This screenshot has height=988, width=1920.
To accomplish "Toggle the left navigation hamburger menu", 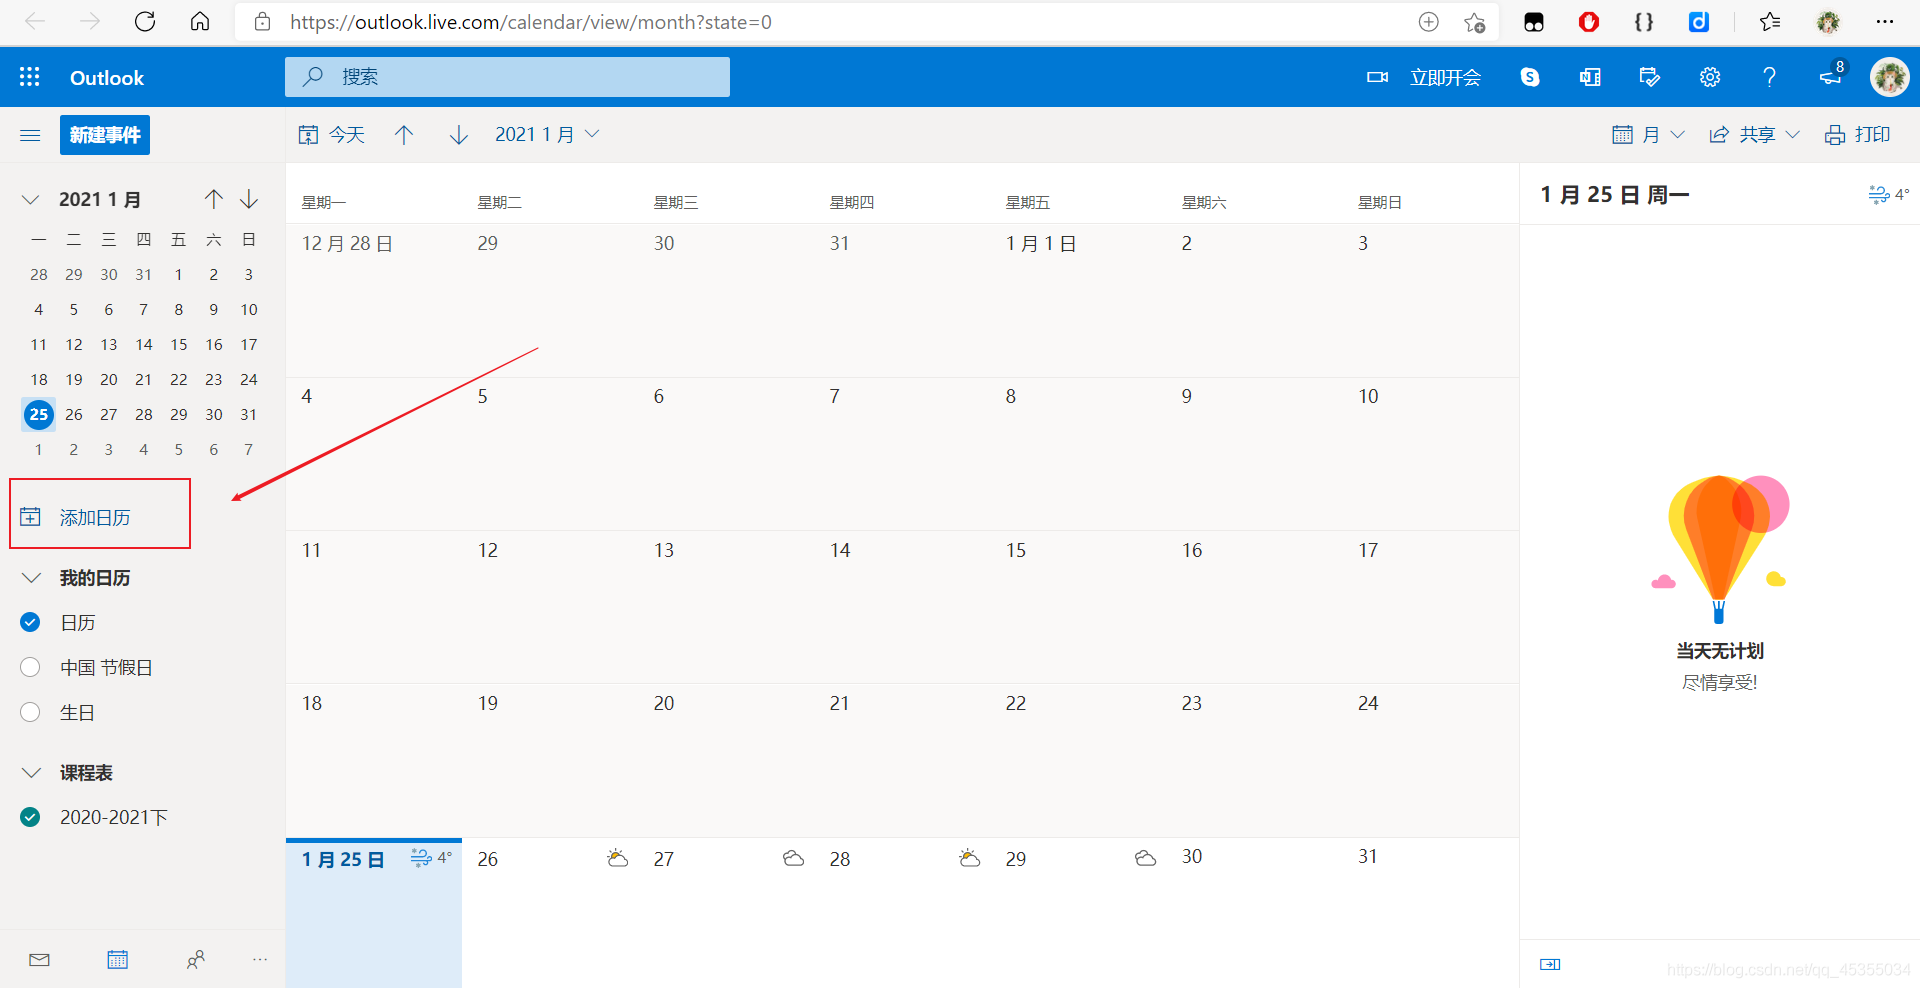I will [30, 135].
